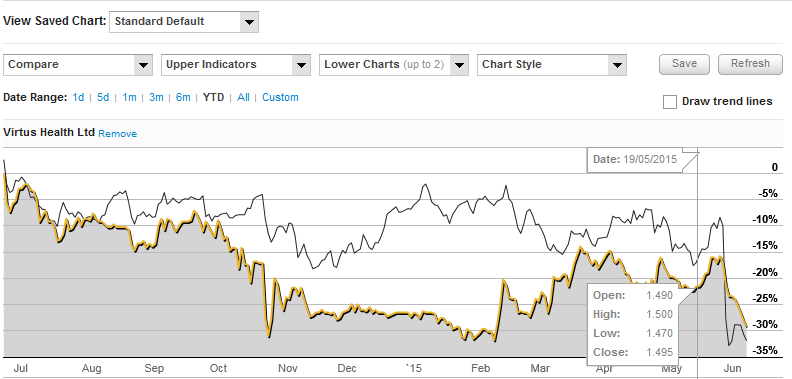Click the Virtus Health Ltd title
The image size is (792, 379).
click(49, 132)
